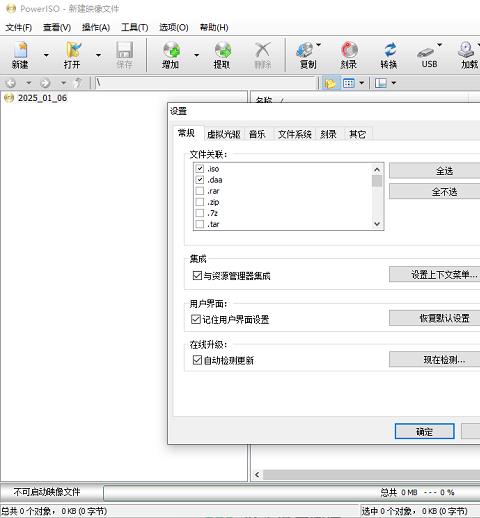
Task: Check the .7z file association
Action: click(200, 213)
